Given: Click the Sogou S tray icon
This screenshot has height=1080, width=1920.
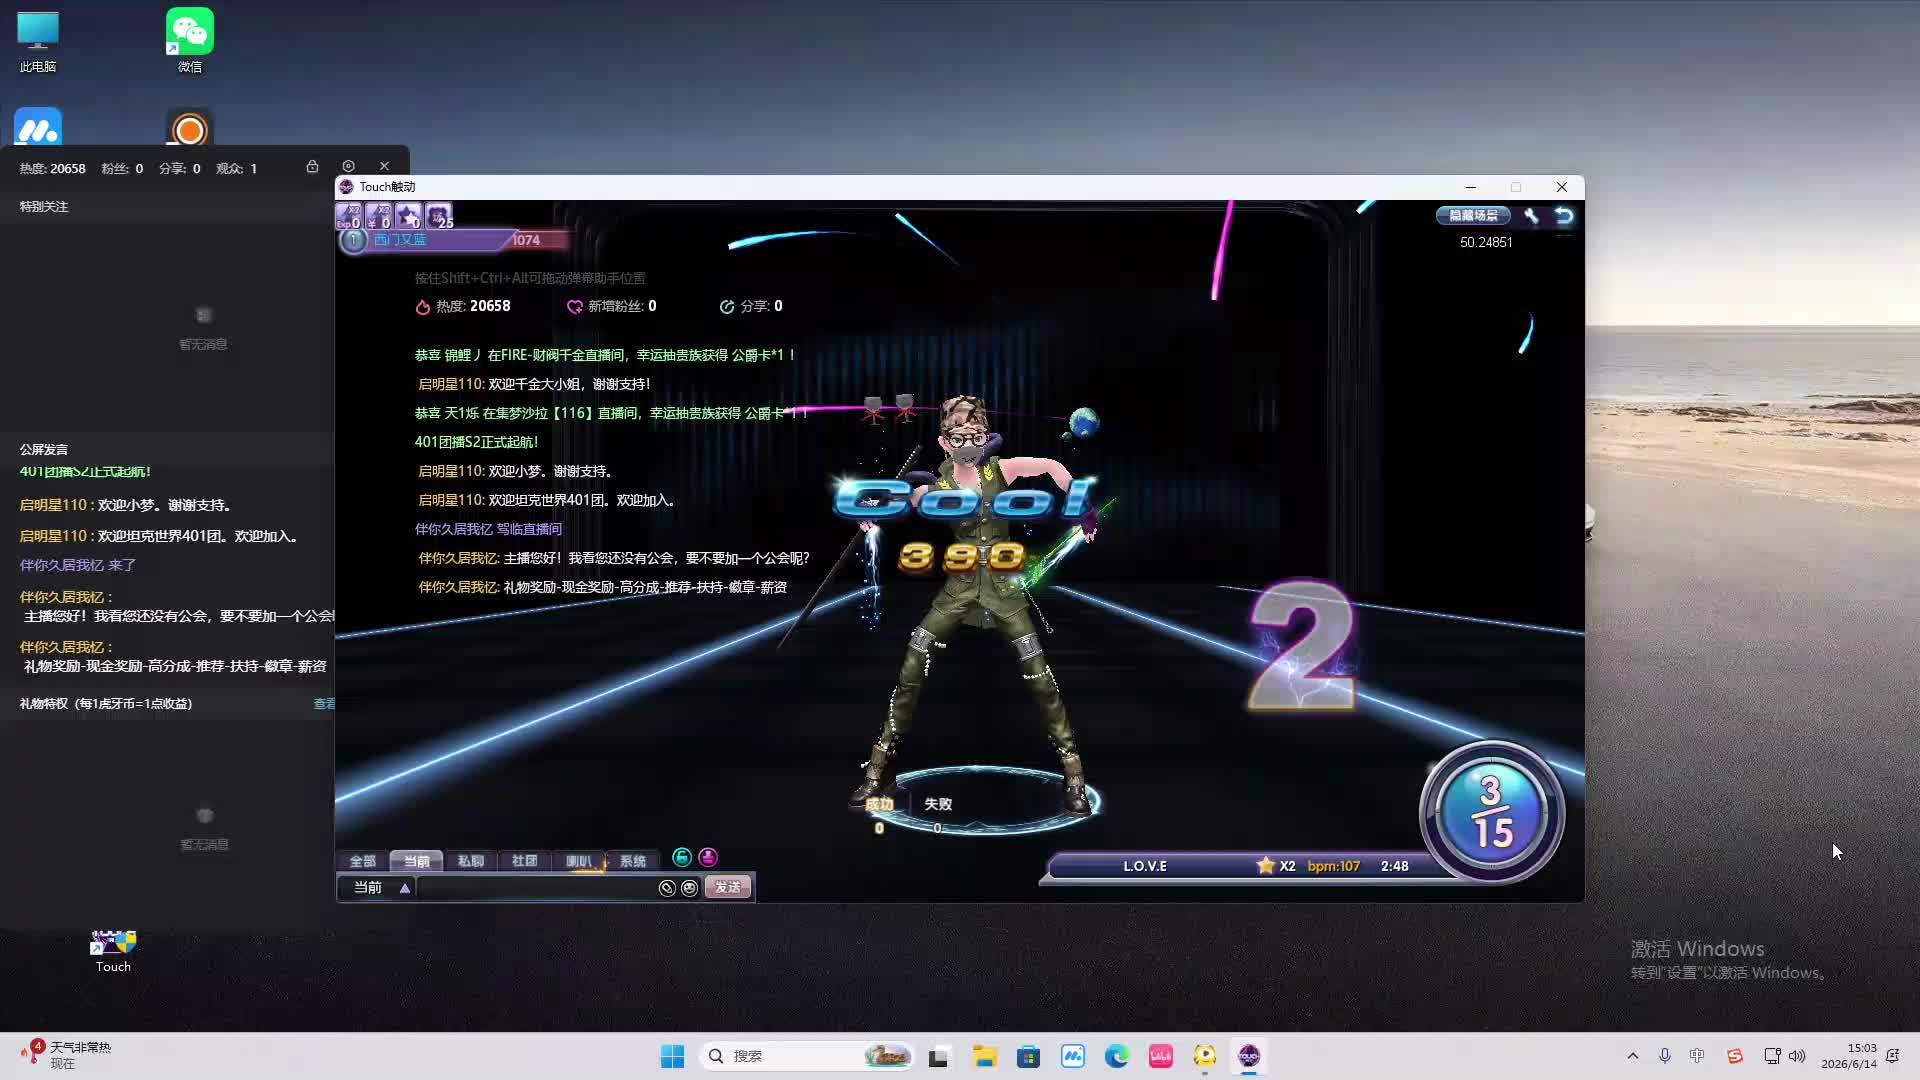Looking at the screenshot, I should [1735, 1056].
